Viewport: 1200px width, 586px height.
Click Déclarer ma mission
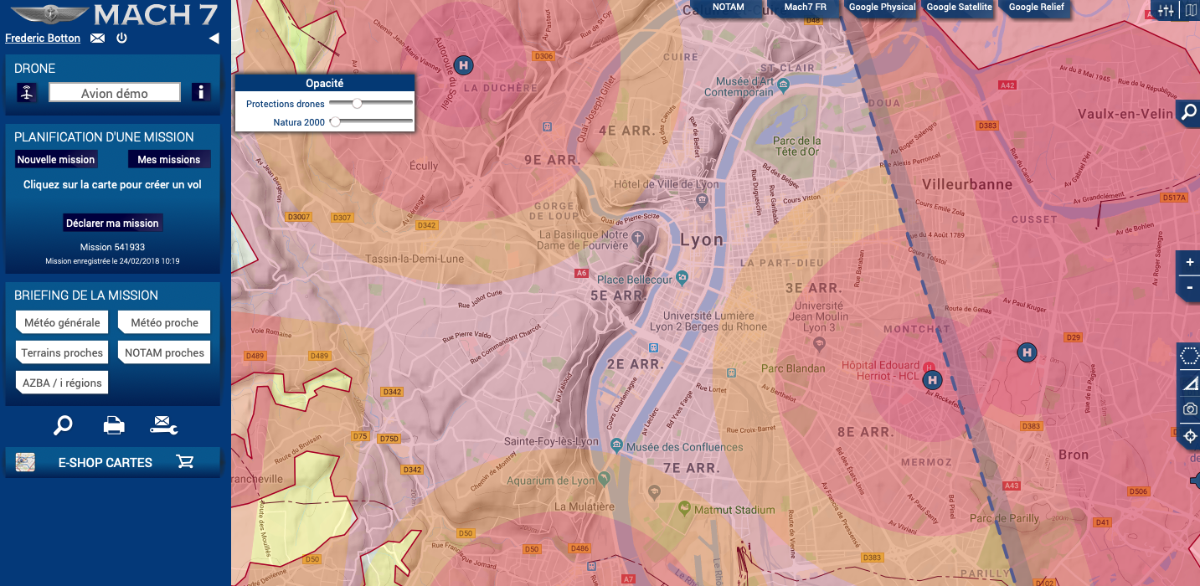[113, 223]
